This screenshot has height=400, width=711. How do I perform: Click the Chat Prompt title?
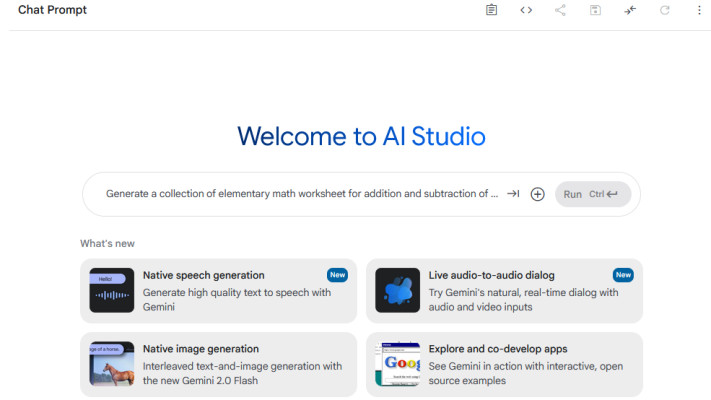pyautogui.click(x=52, y=10)
